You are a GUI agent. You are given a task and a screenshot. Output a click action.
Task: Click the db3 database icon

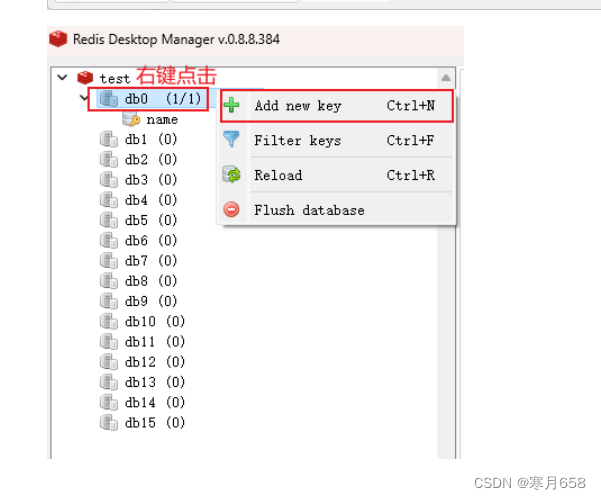109,180
